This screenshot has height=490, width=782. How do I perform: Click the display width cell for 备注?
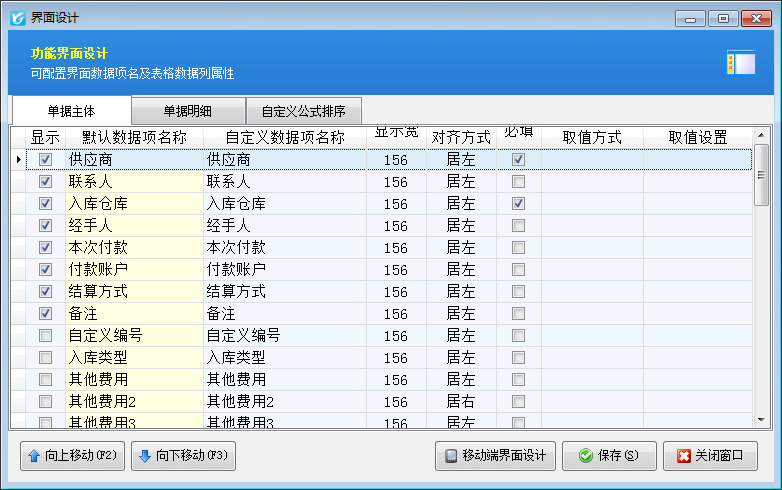pos(396,314)
